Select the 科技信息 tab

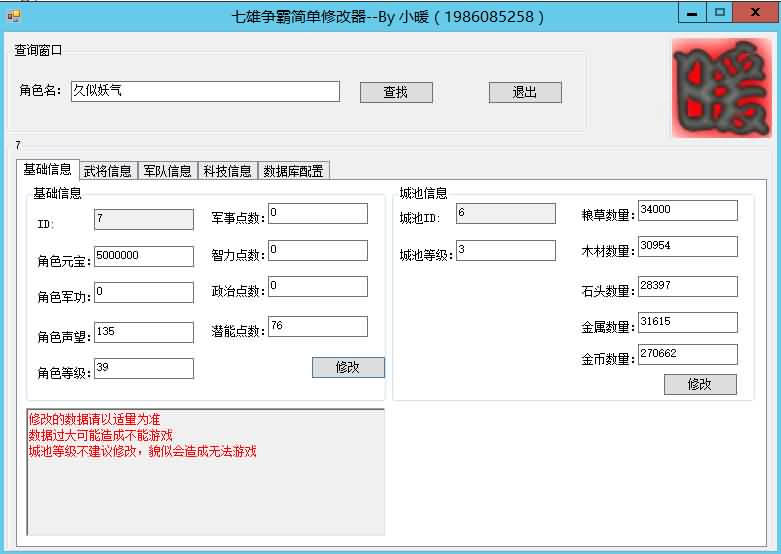(227, 170)
